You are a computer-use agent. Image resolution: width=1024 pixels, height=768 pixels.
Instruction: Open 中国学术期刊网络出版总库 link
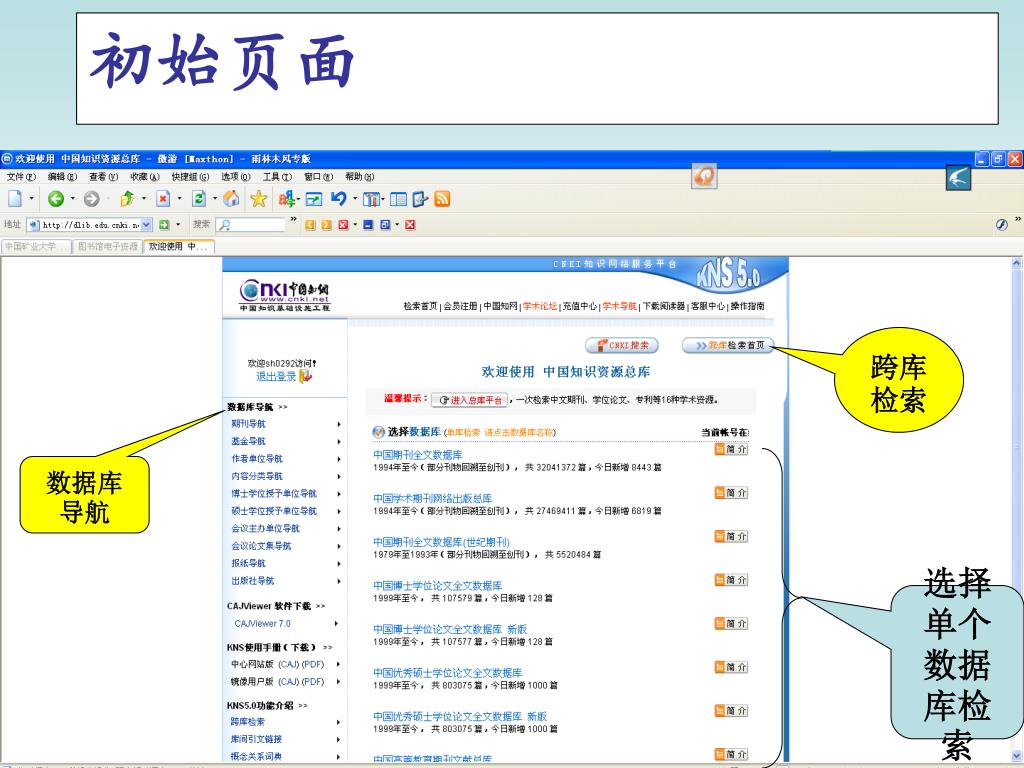pyautogui.click(x=432, y=498)
